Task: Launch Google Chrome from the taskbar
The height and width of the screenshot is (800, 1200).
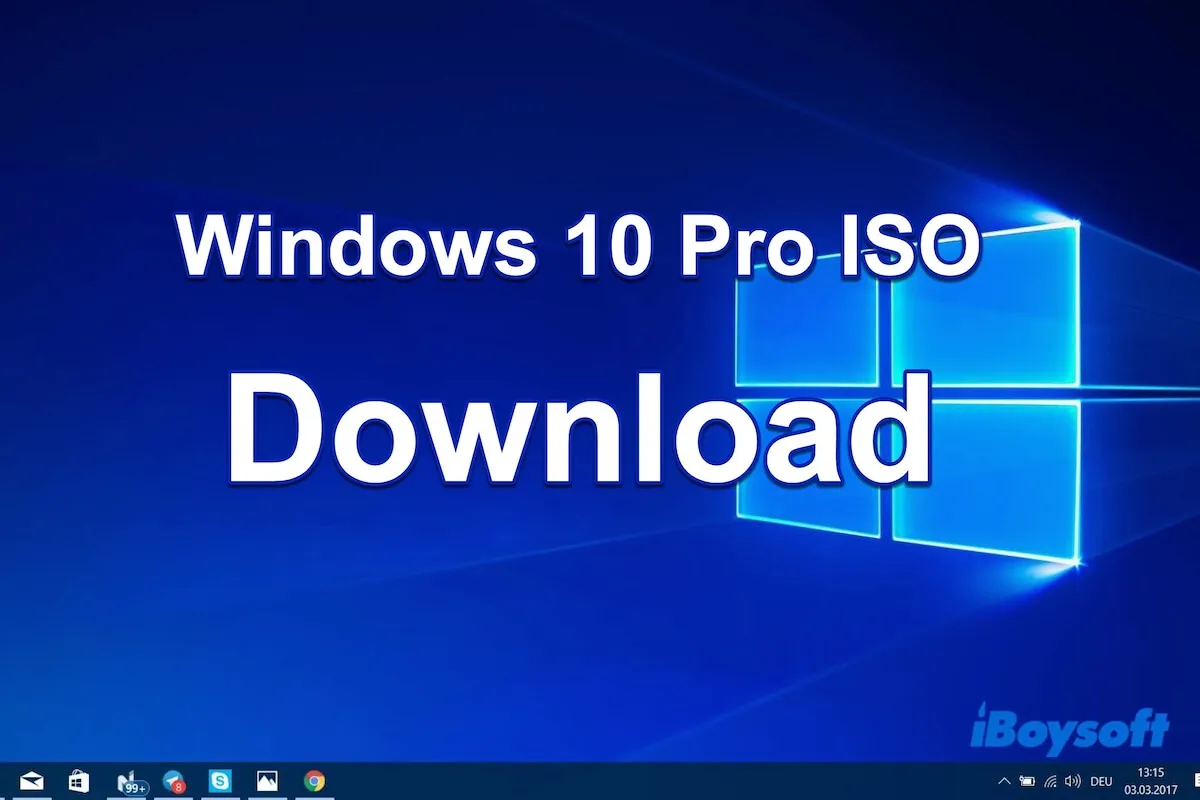Action: 316,781
